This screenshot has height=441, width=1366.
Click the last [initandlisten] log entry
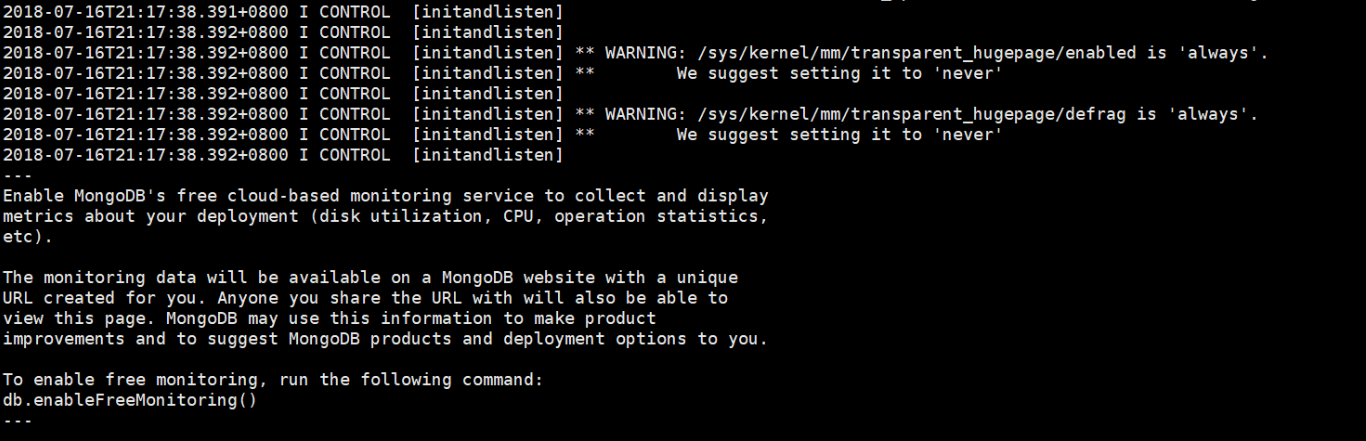(488, 155)
